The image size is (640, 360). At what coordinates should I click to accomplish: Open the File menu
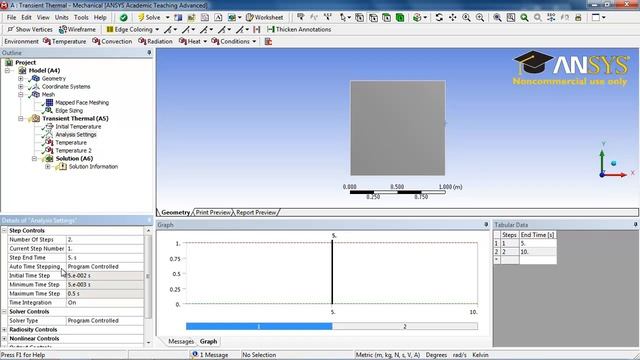pos(11,18)
